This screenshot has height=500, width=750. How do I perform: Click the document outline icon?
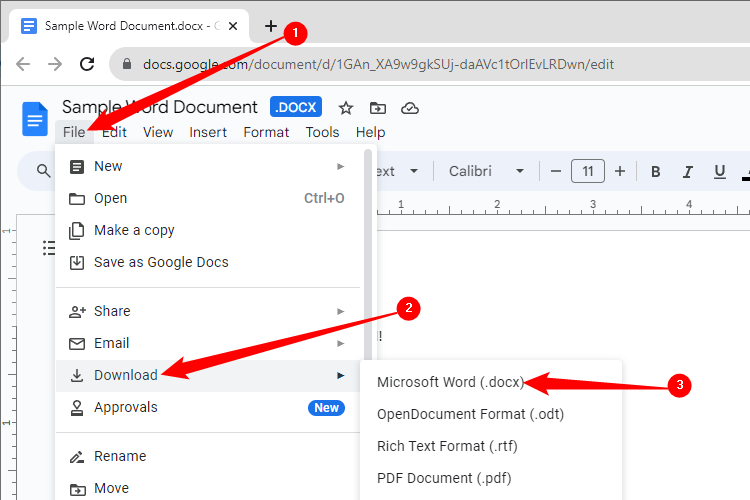pyautogui.click(x=48, y=248)
